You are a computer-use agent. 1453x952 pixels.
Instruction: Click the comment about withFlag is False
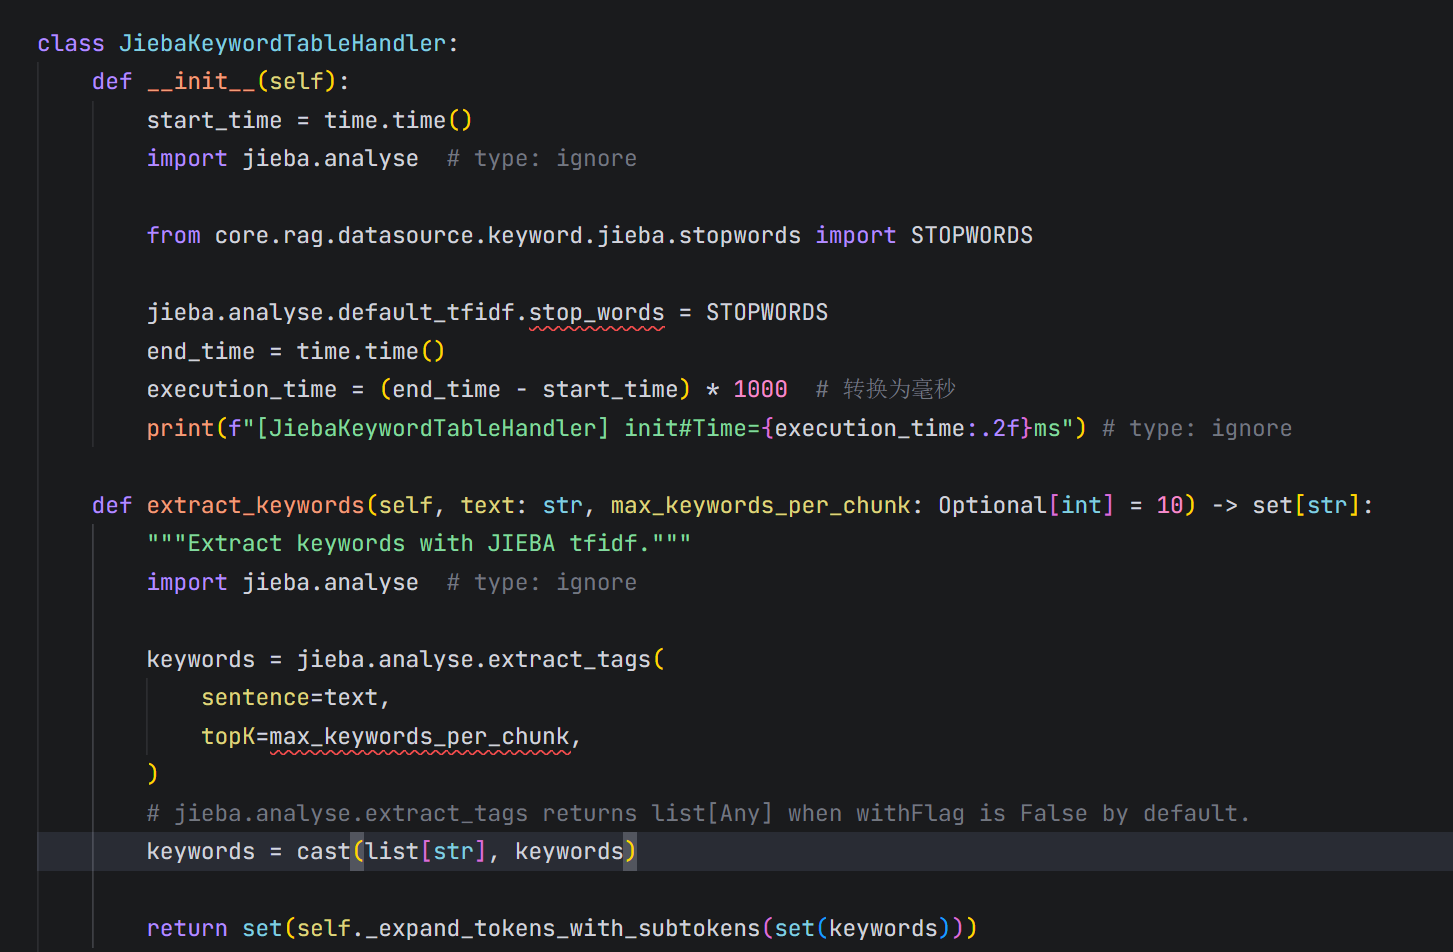click(698, 813)
